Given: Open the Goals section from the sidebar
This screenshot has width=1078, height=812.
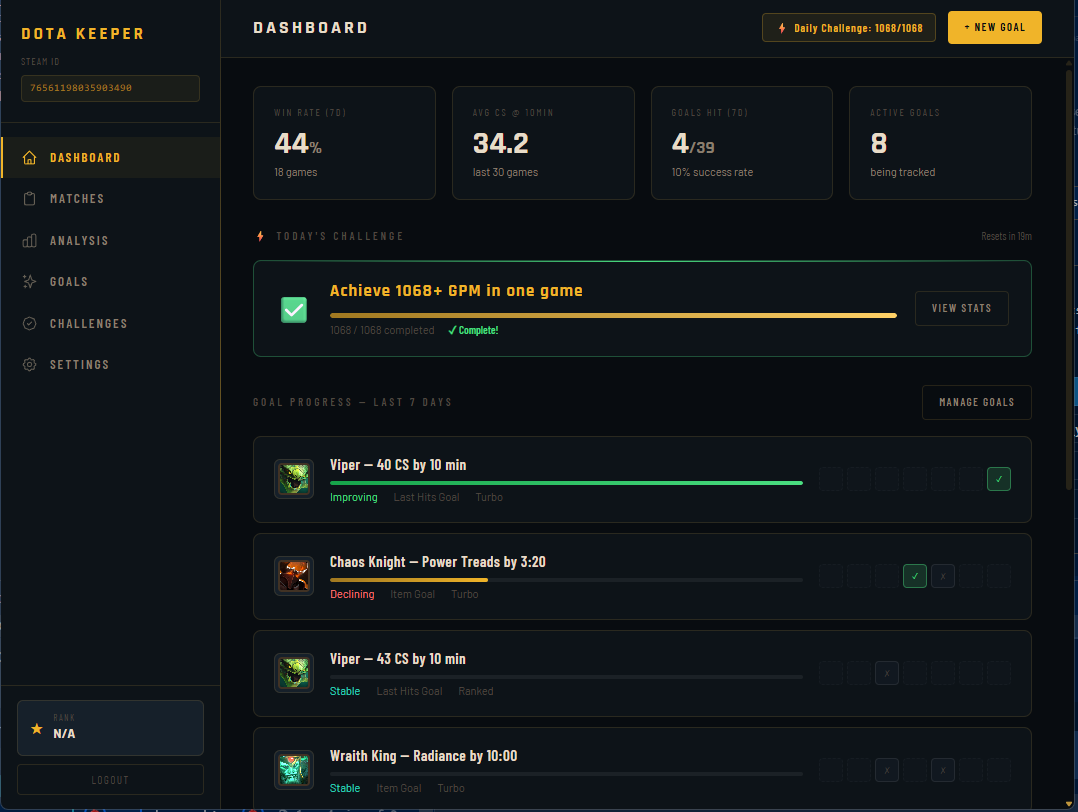Looking at the screenshot, I should 30,281.
